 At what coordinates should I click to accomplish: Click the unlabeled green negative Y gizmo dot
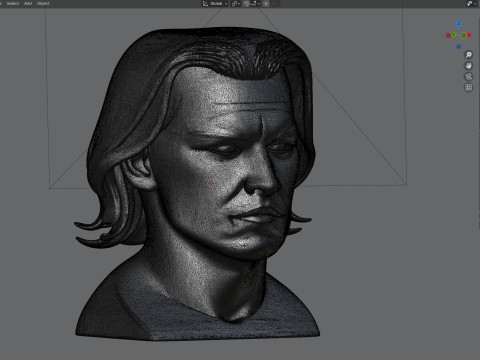point(464,35)
